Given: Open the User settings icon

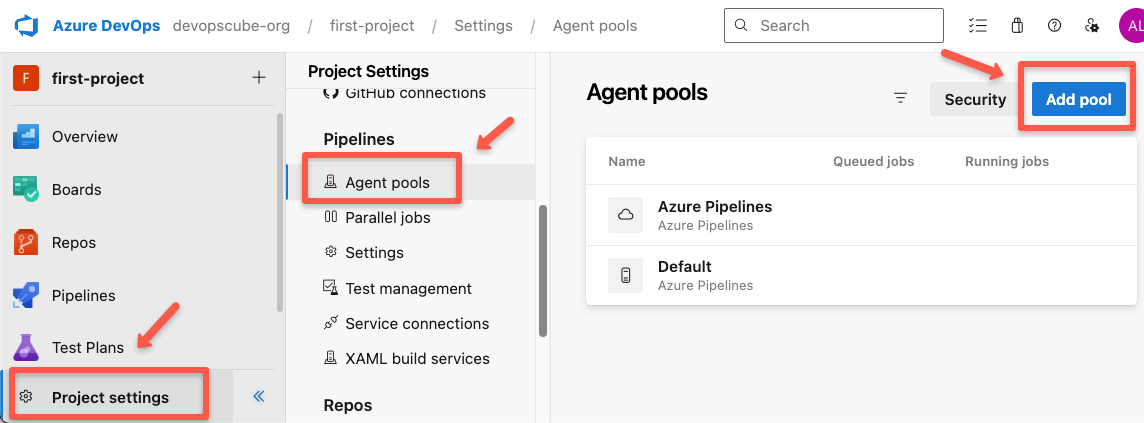Looking at the screenshot, I should click(1091, 26).
